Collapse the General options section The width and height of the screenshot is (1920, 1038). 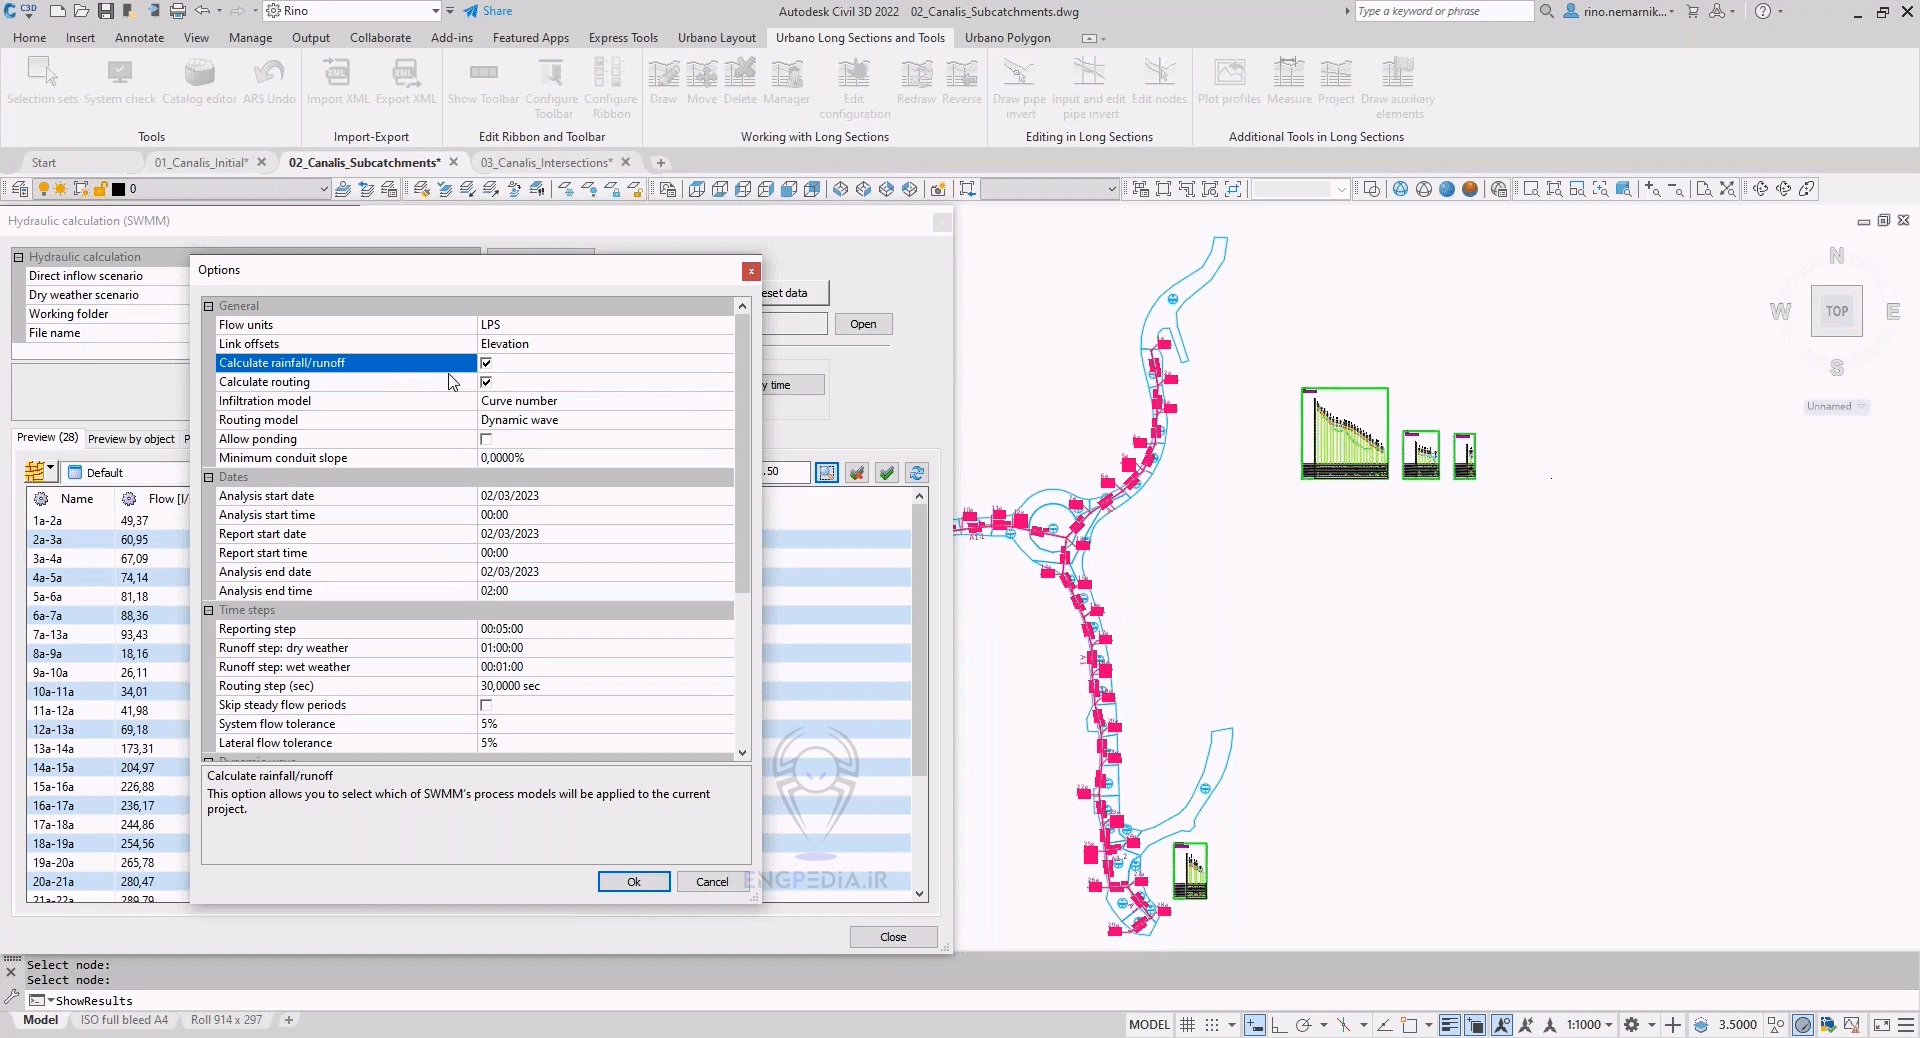coord(209,306)
